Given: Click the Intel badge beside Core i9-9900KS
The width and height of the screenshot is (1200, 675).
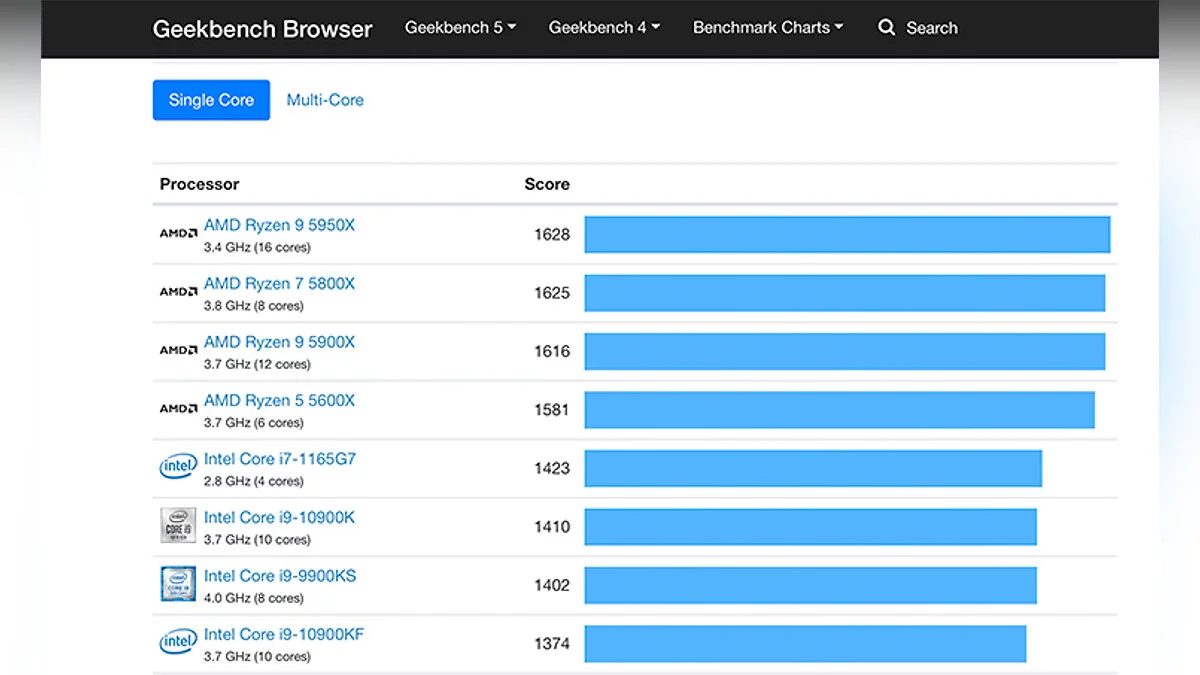Looking at the screenshot, I should 178,584.
